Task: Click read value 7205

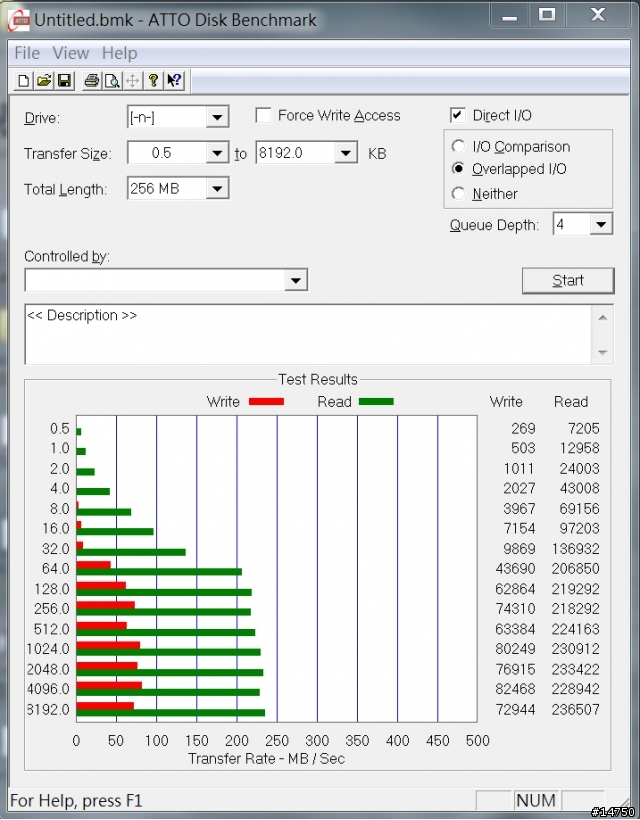Action: click(x=584, y=428)
